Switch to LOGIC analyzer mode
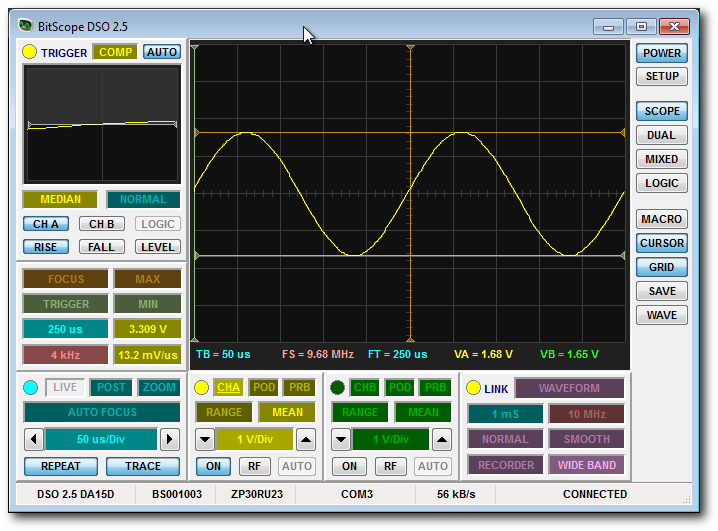The image size is (718, 531). 661,183
